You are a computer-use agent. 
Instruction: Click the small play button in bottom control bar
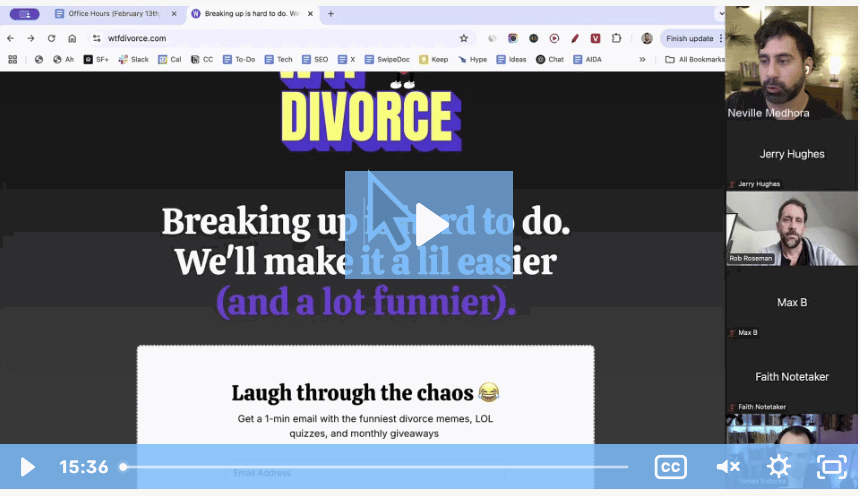[x=27, y=467]
